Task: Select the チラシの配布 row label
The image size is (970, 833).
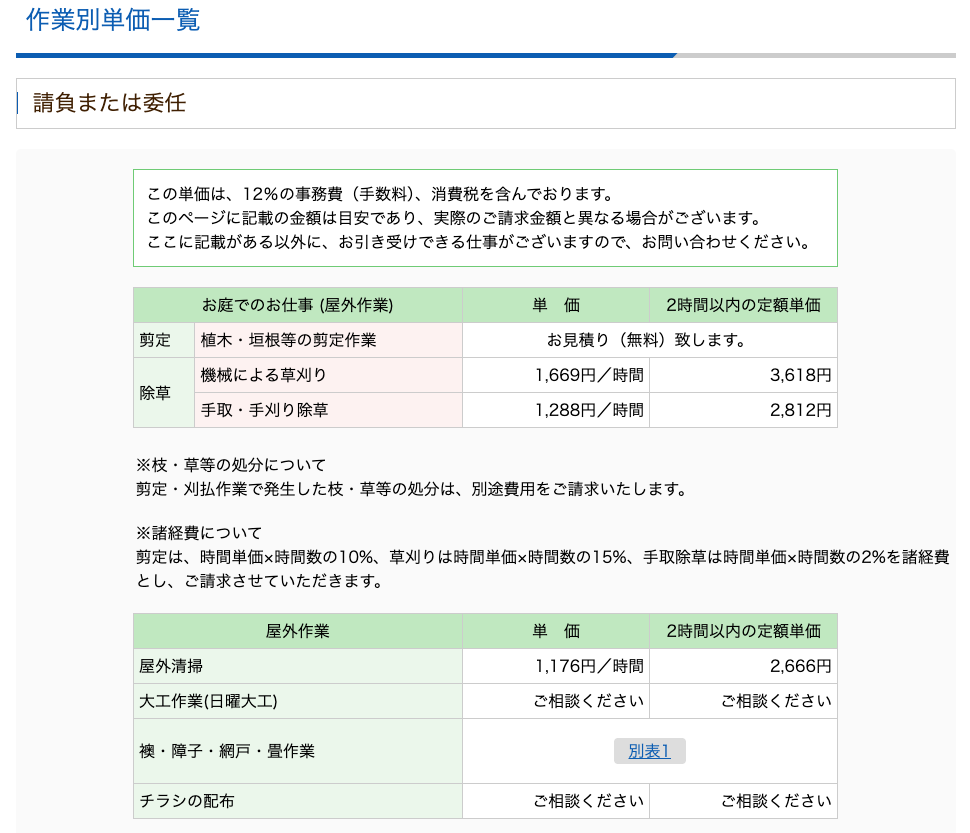Action: pos(187,801)
